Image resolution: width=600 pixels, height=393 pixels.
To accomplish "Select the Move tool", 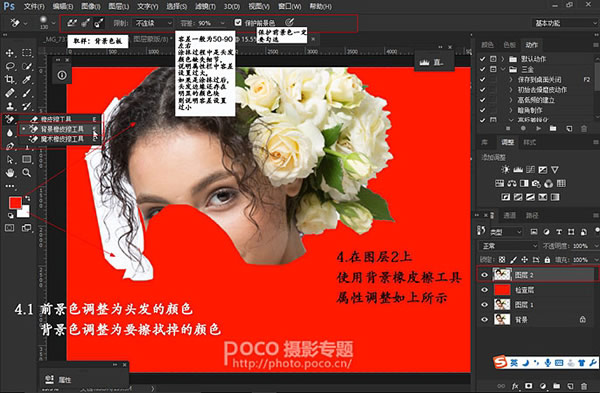I will 10,53.
